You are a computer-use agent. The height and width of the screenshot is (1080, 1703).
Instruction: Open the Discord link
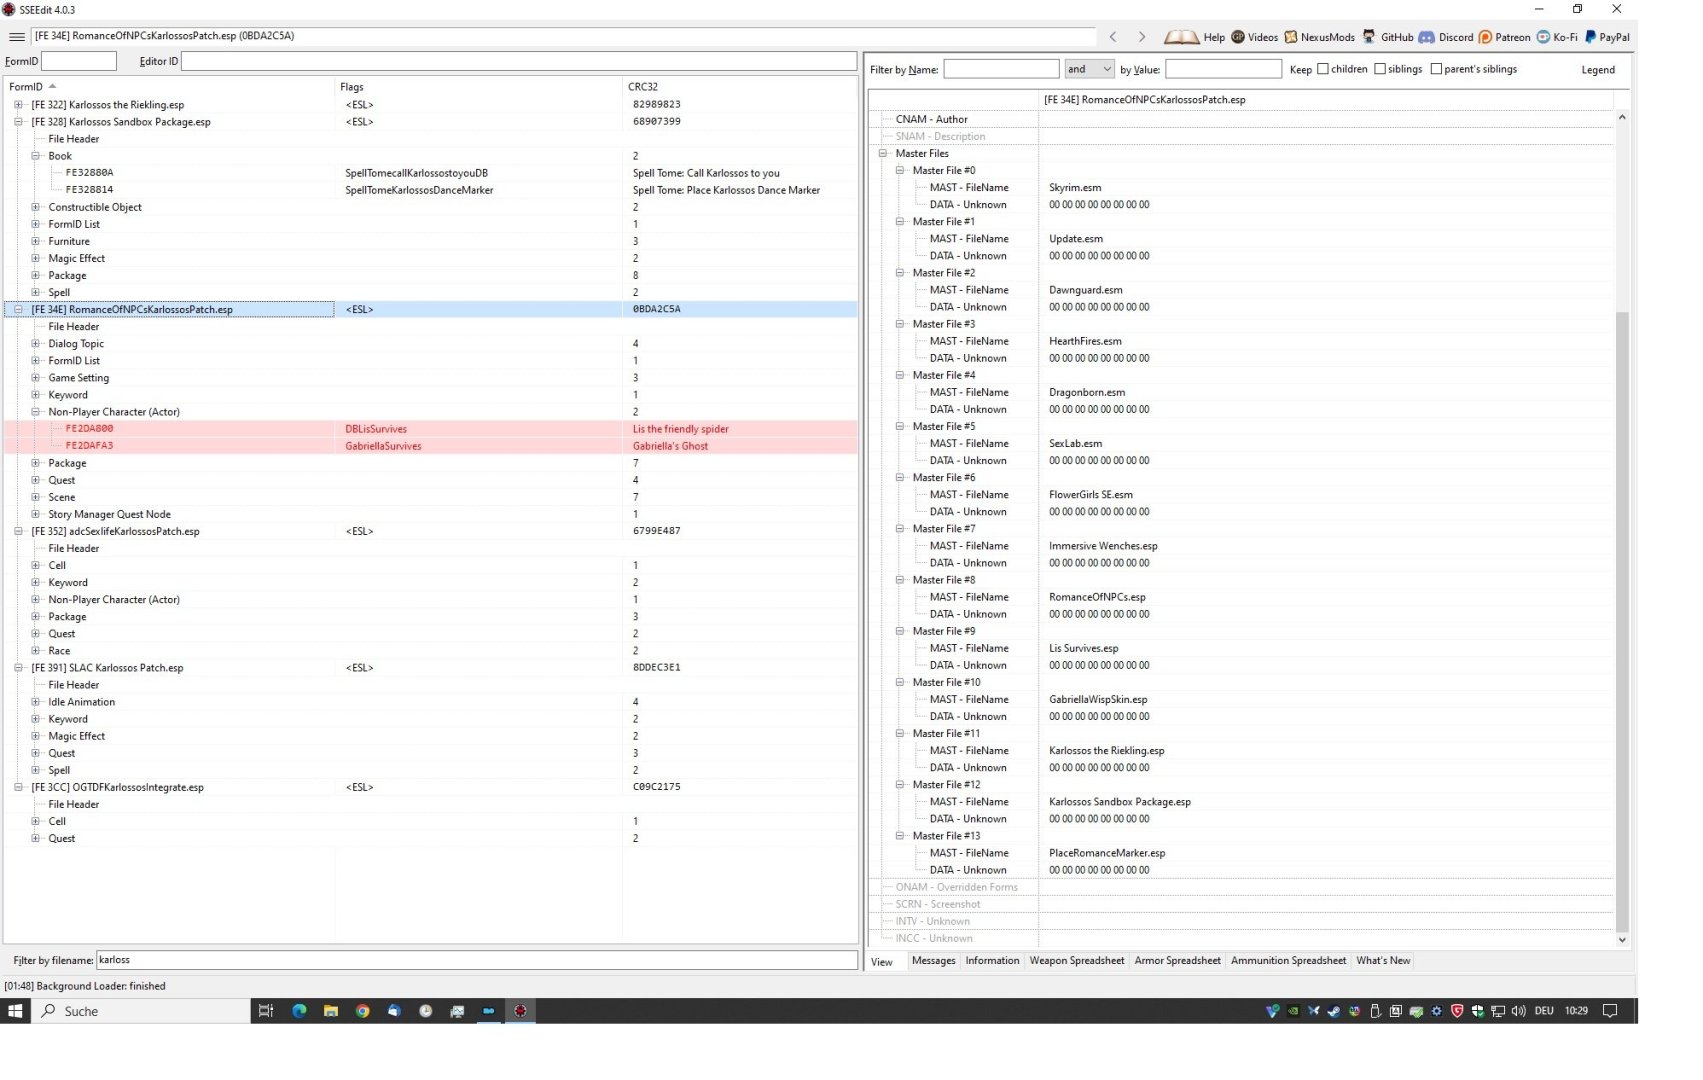(1446, 37)
